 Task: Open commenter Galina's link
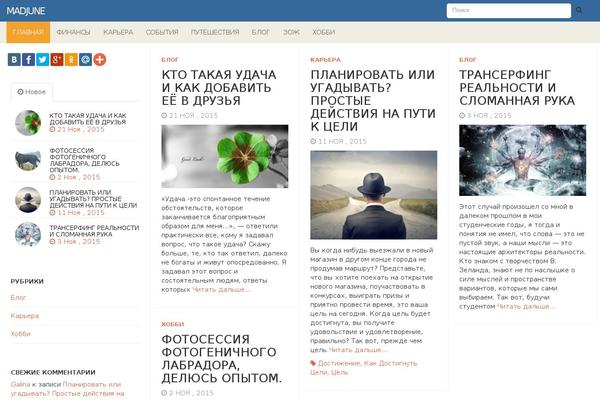(x=20, y=384)
